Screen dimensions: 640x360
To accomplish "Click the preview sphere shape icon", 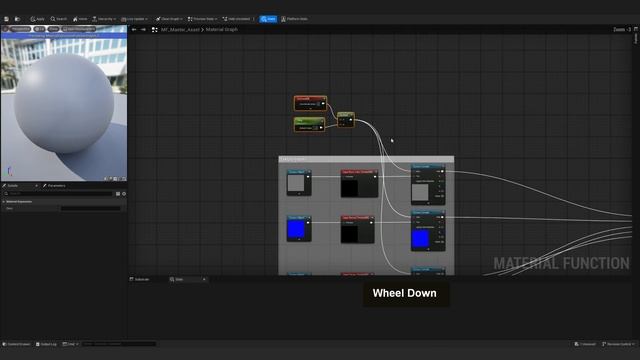I will (x=111, y=179).
